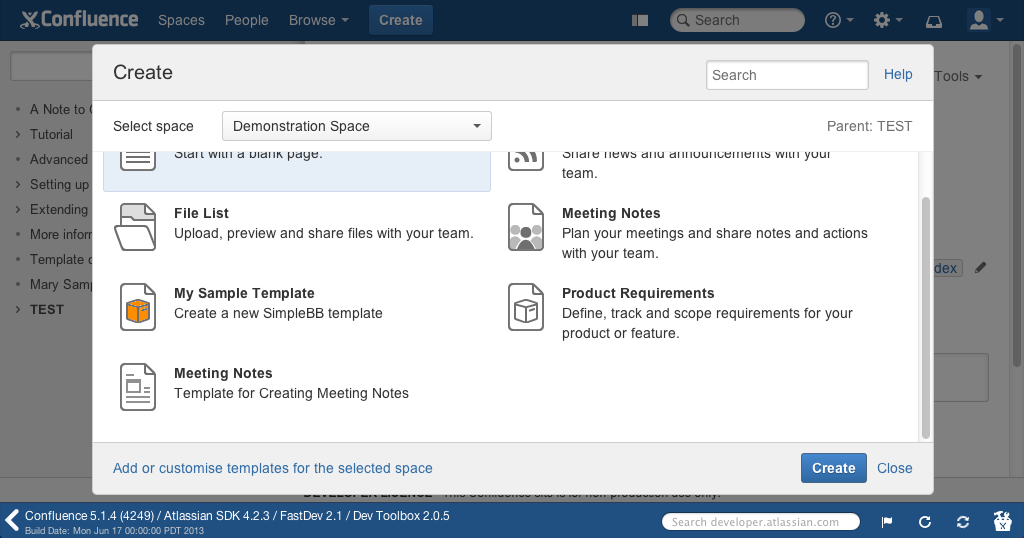Click the flag icon in developer toolbar
This screenshot has height=538, width=1024.
(x=887, y=522)
